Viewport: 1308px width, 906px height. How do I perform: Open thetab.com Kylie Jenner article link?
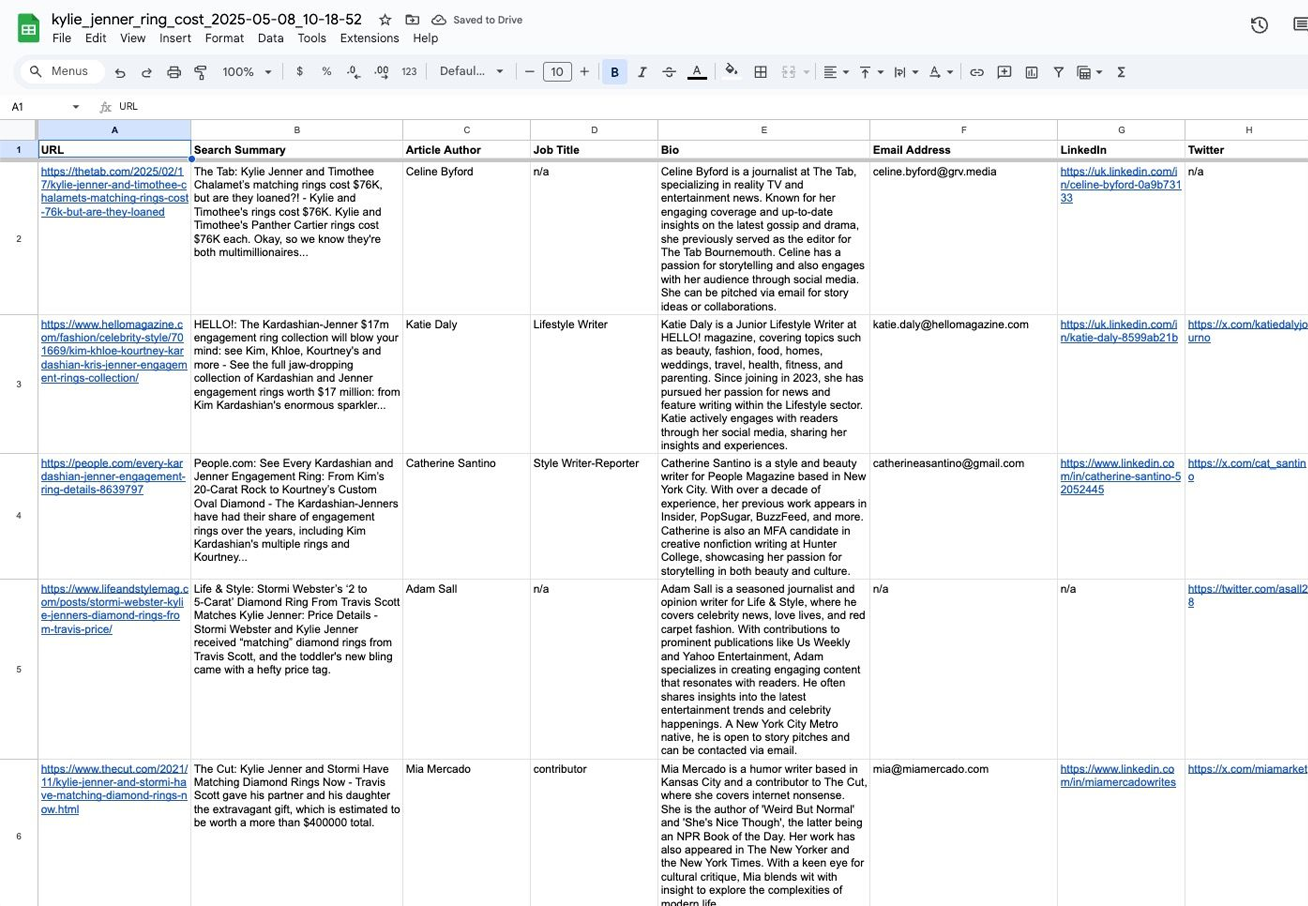(x=114, y=192)
